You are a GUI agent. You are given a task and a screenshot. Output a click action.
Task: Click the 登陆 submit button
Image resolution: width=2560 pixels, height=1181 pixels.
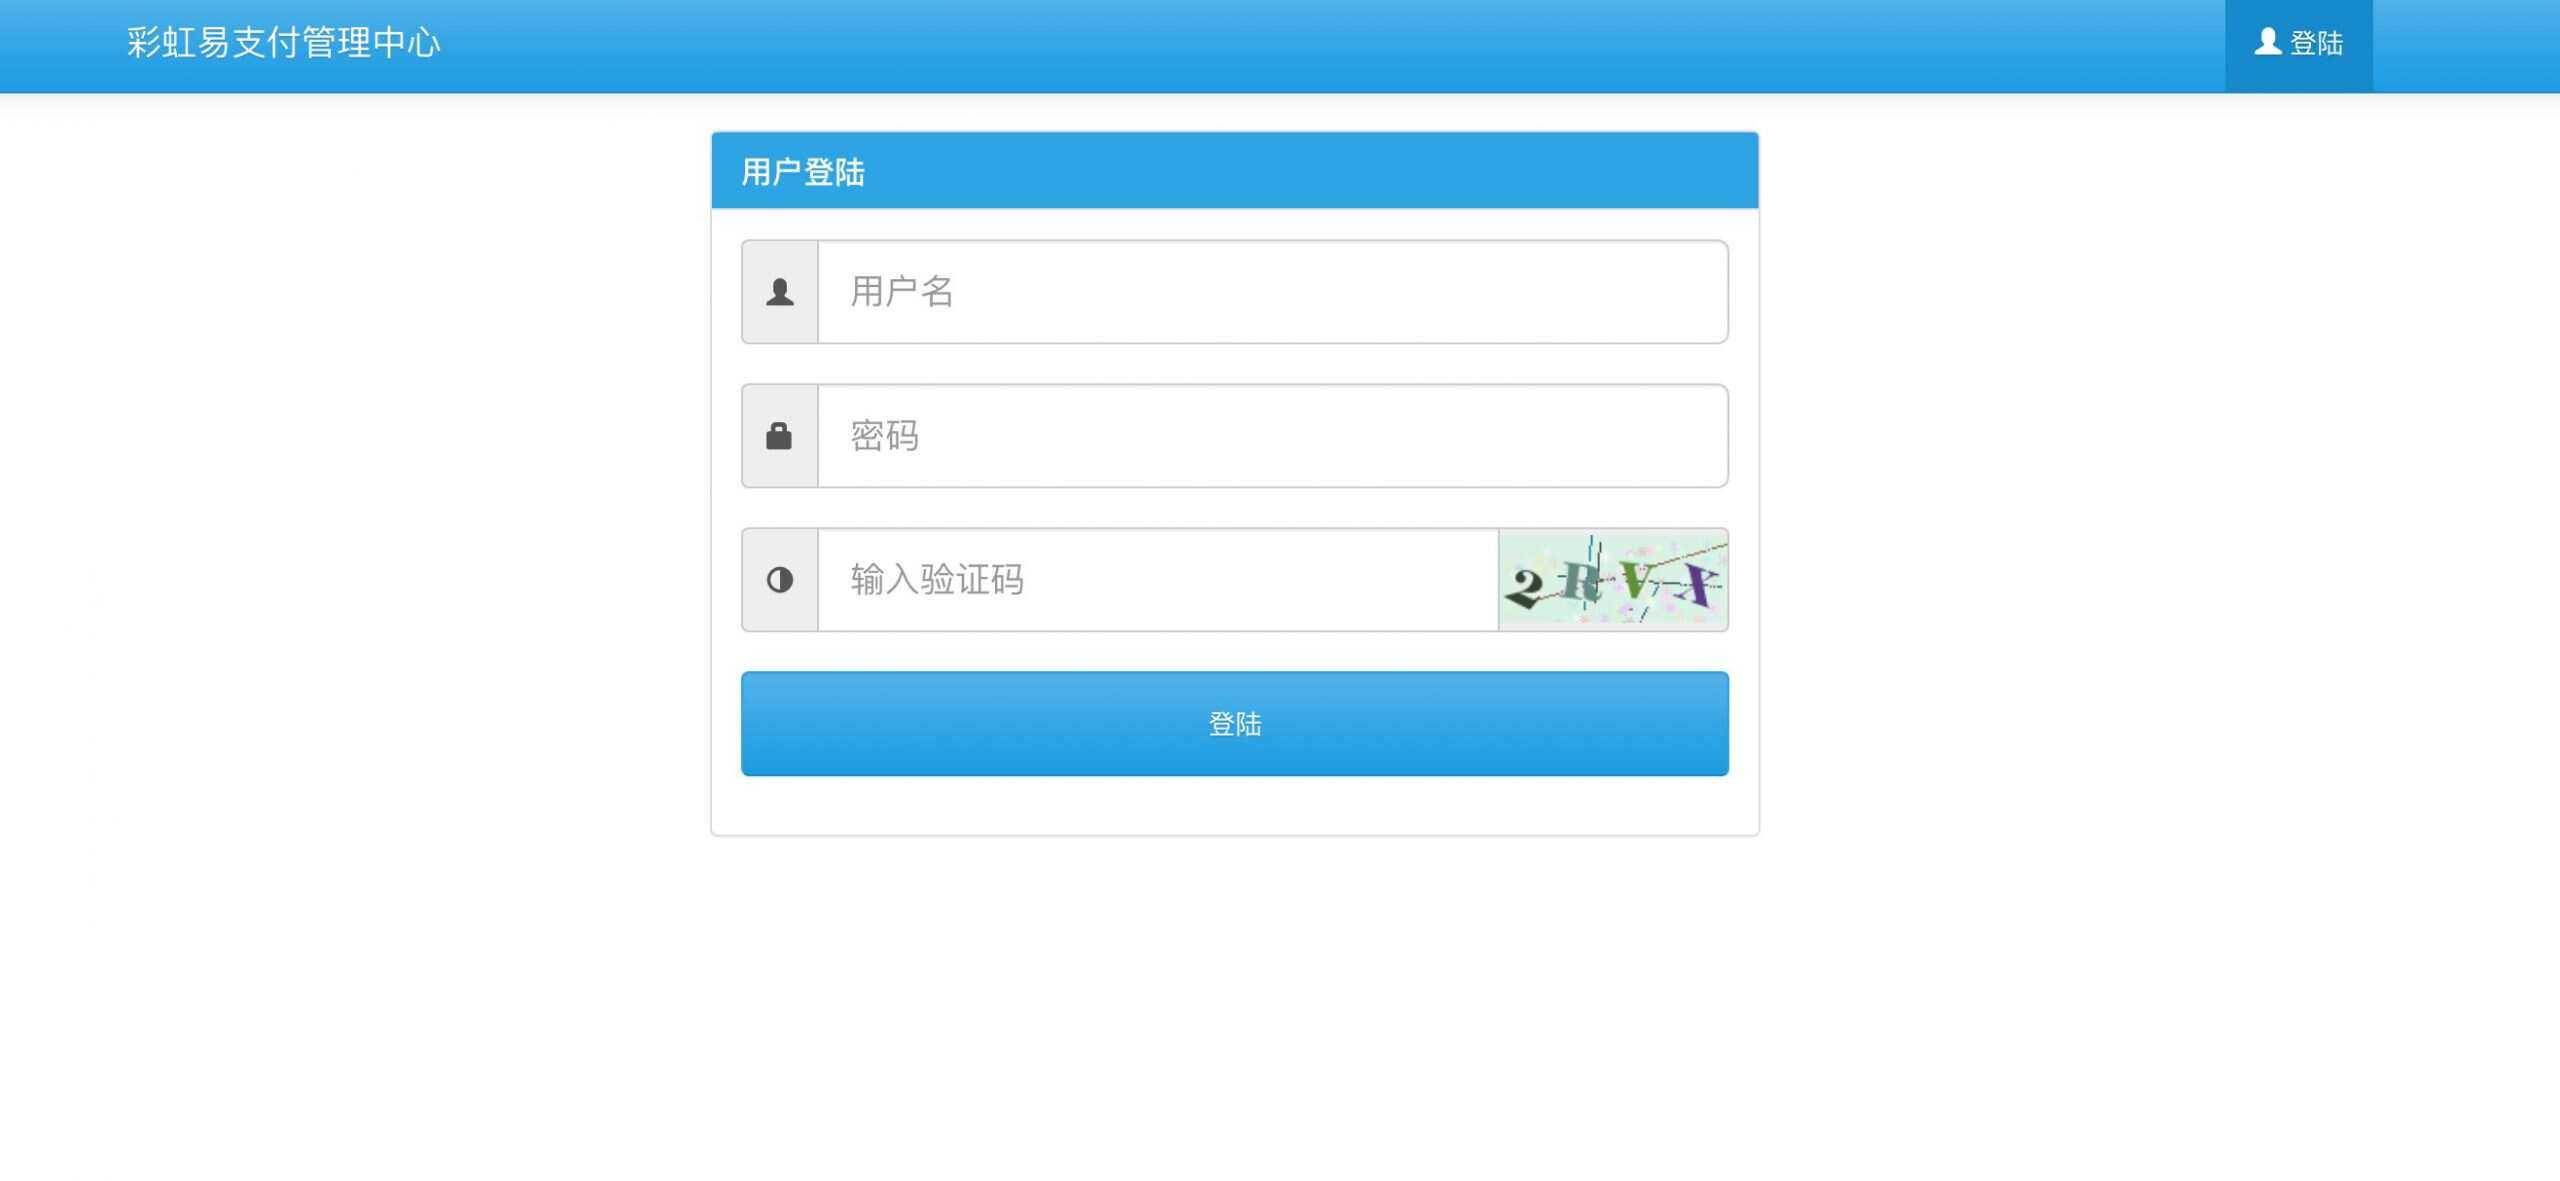[x=1234, y=724]
